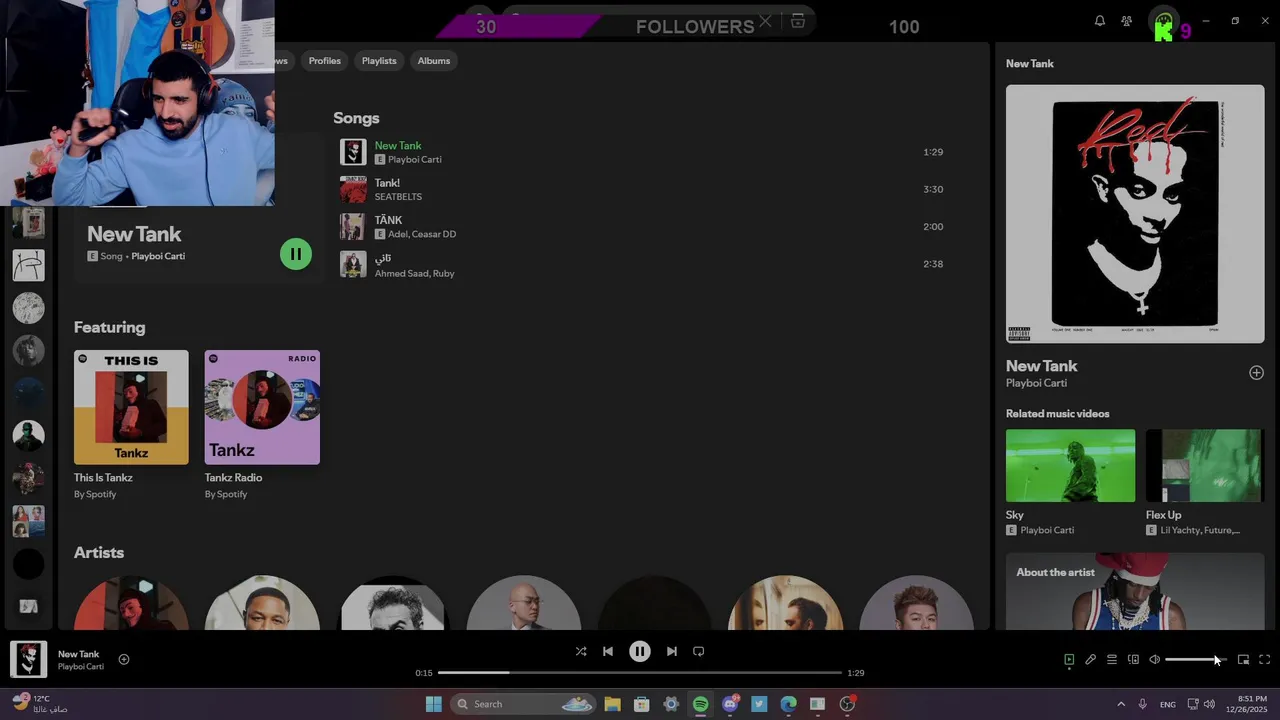The width and height of the screenshot is (1280, 720).
Task: Click the now playing album thumbnail in player bar
Action: tap(28, 659)
